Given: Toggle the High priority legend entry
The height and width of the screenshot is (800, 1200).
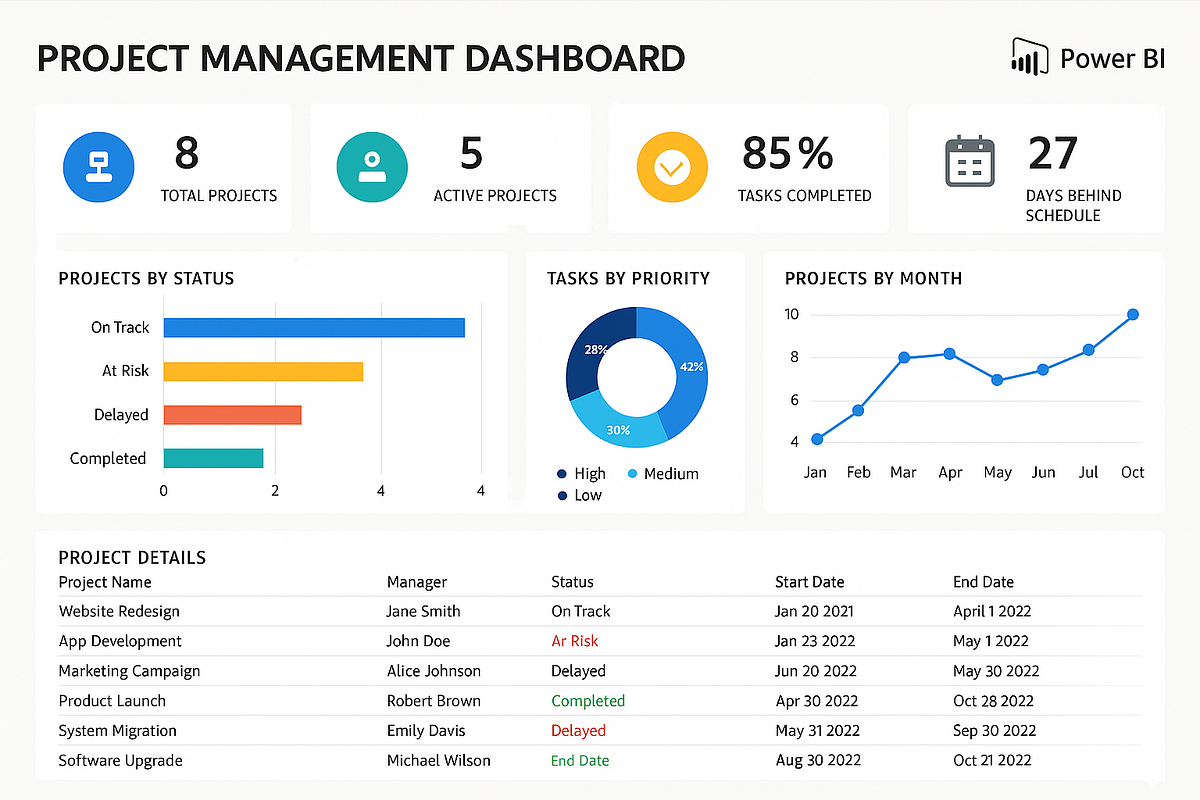Looking at the screenshot, I should (583, 473).
